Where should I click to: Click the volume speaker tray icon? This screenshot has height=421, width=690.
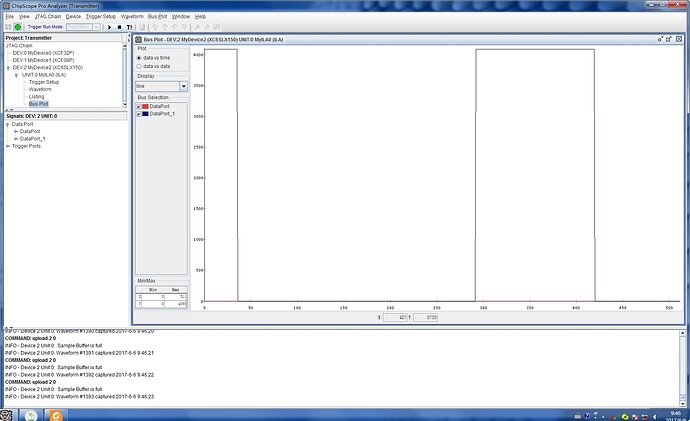(654, 417)
